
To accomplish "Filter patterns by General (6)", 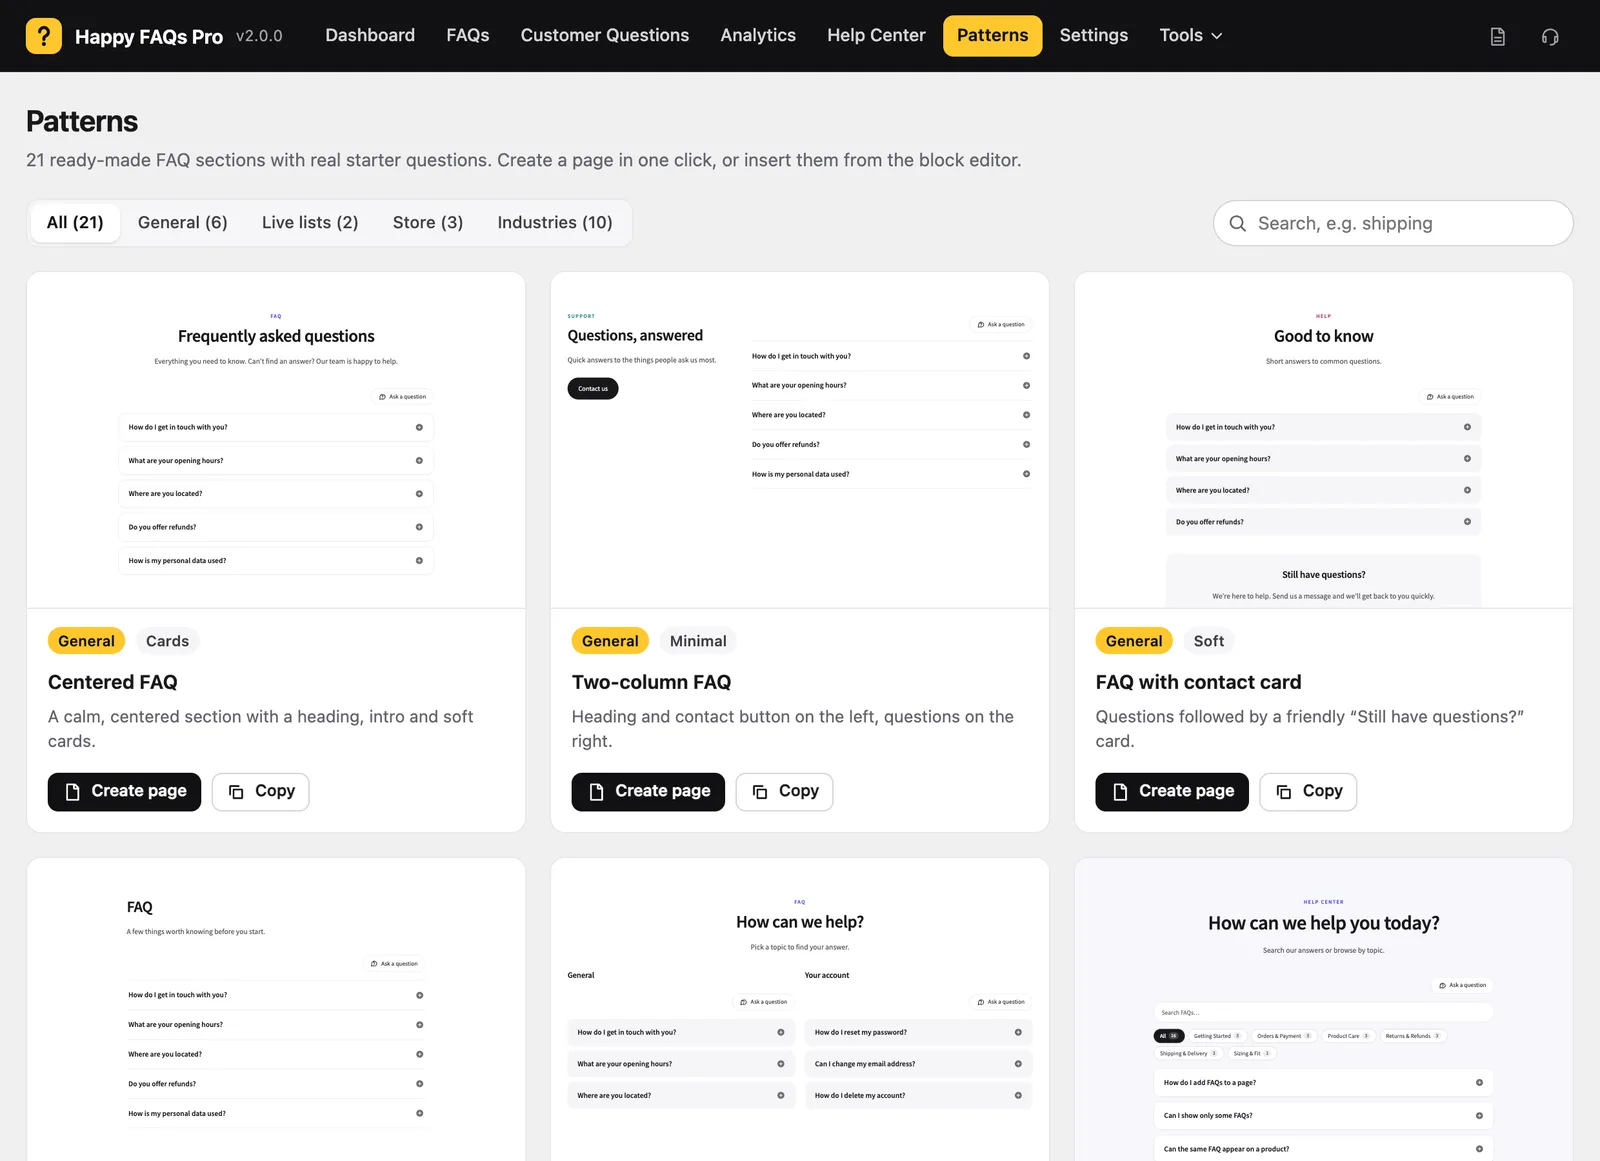I will pyautogui.click(x=183, y=223).
